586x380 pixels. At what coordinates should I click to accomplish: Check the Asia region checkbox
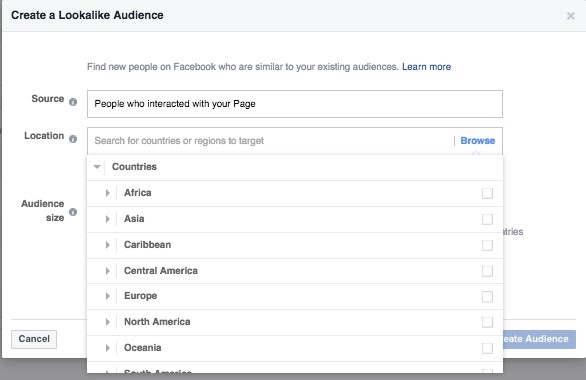(x=487, y=219)
